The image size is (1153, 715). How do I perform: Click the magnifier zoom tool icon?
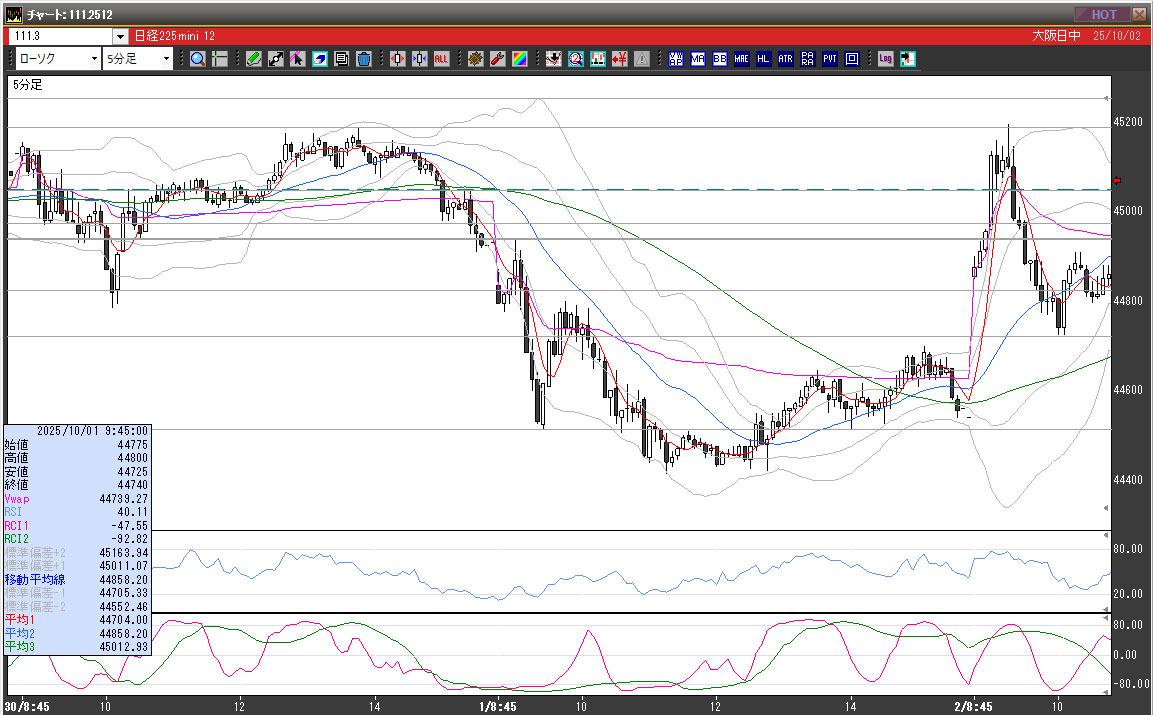(x=198, y=59)
